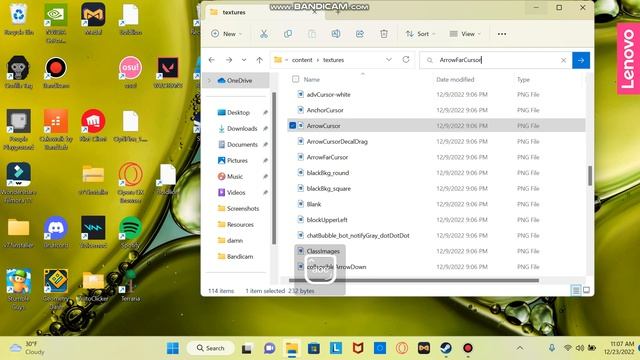Run search with blue arrow button
Viewport: 640px width, 360px height.
tap(581, 60)
